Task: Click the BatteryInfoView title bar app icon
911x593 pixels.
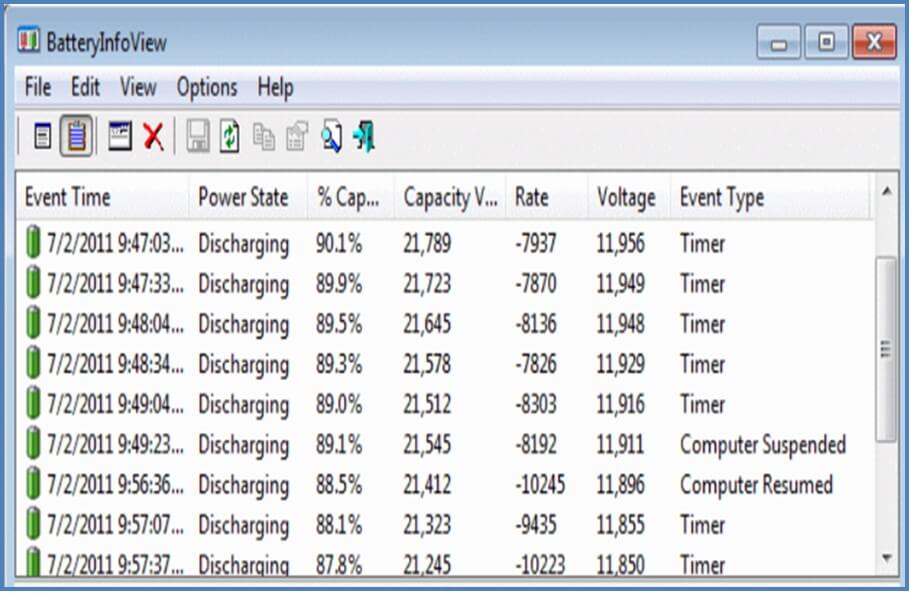Action: [28, 41]
